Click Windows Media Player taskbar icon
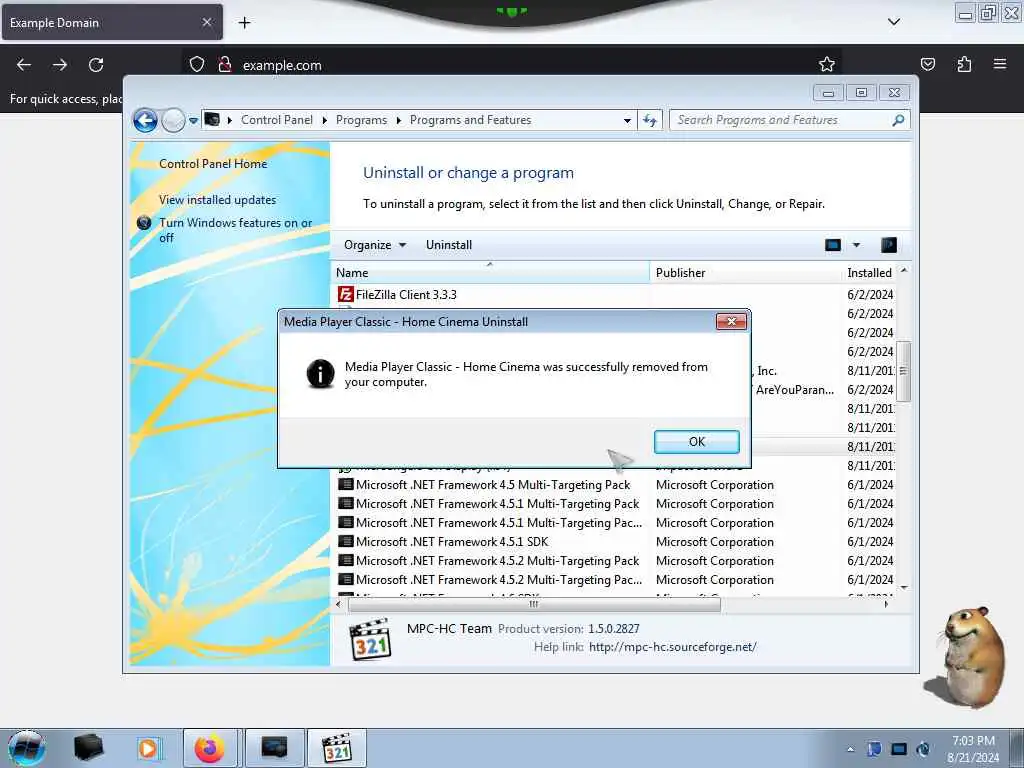 coord(148,748)
